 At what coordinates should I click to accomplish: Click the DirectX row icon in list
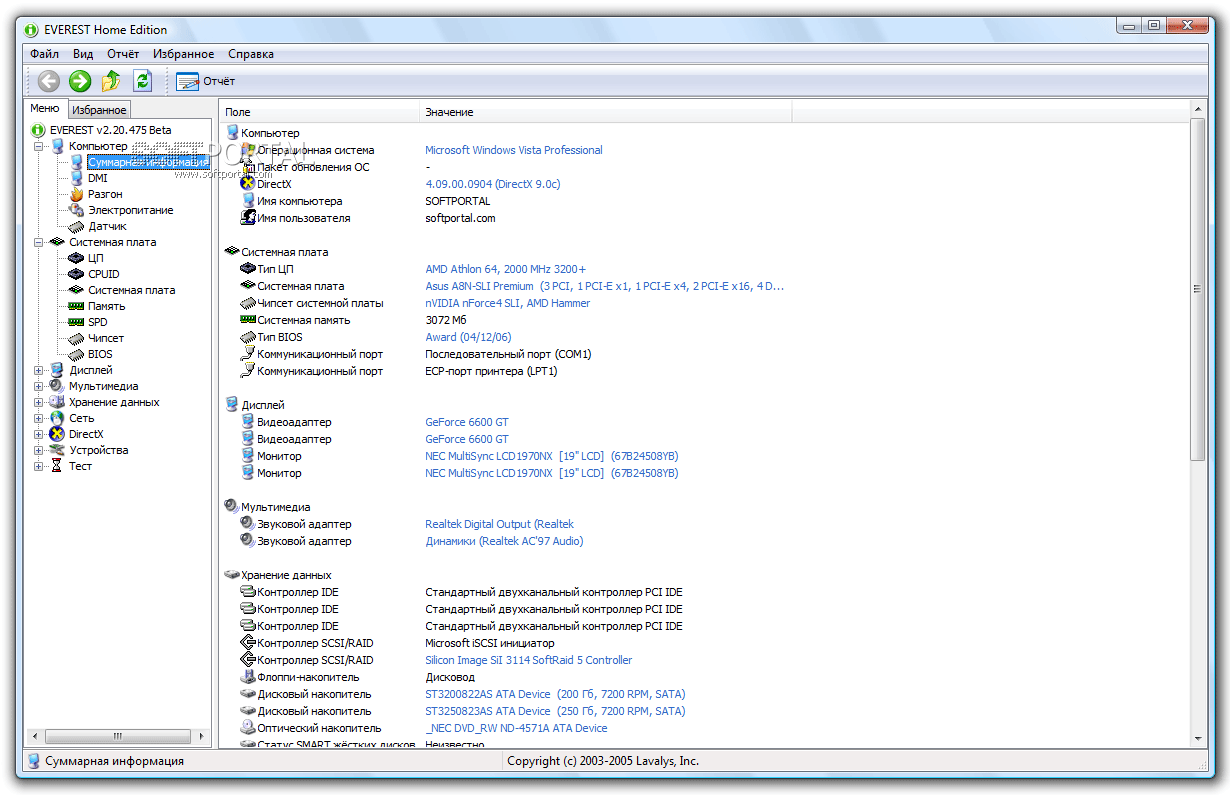point(248,184)
